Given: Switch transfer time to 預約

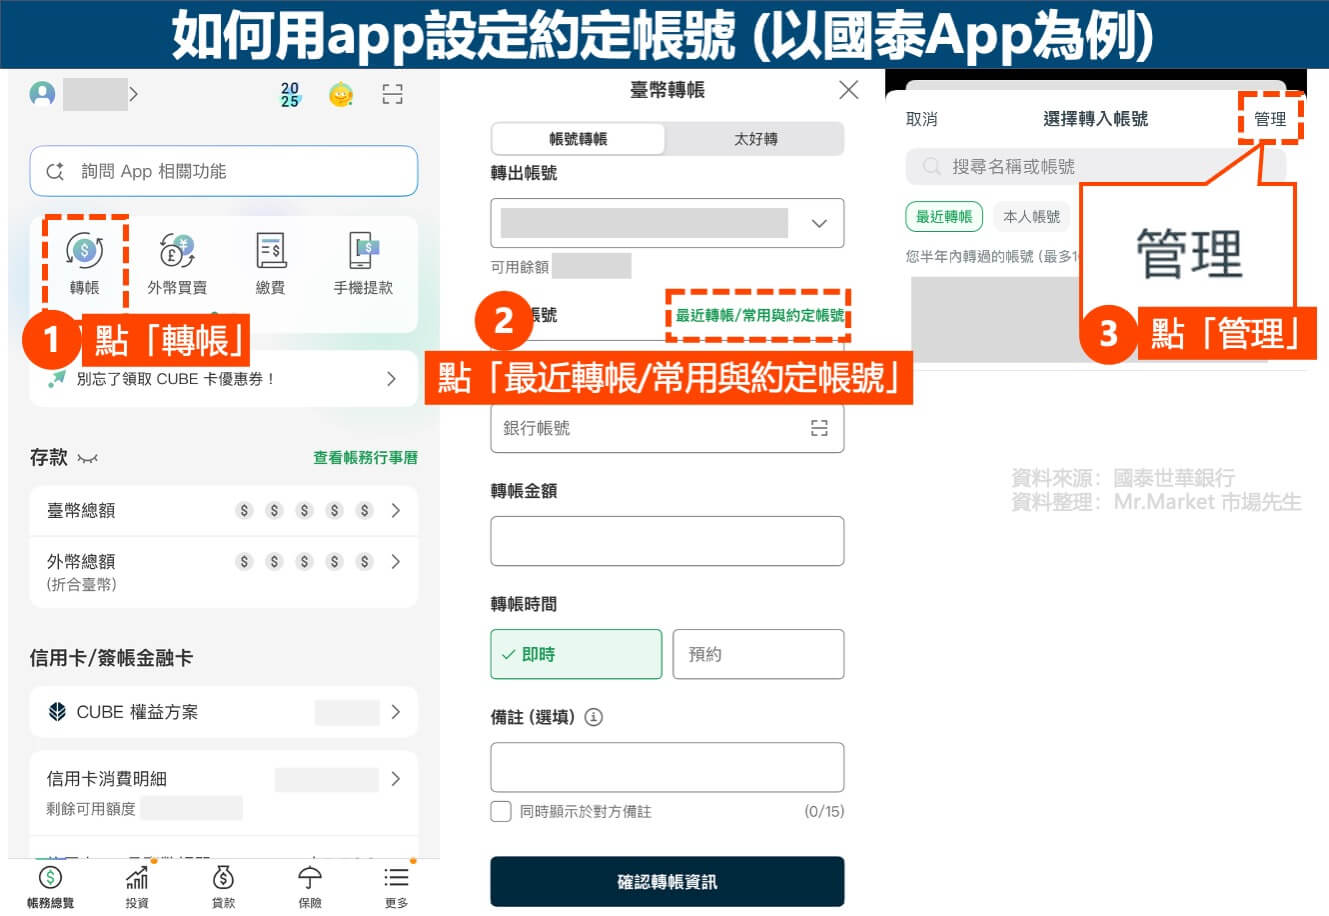Looking at the screenshot, I should pos(758,654).
